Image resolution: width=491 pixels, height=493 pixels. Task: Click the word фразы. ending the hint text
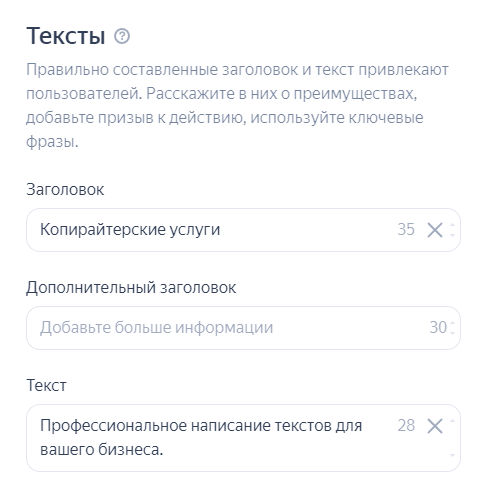(x=52, y=142)
